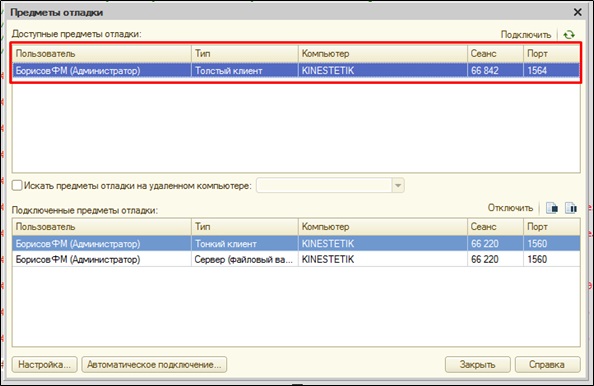Open Автоматическое подключение... dialog
This screenshot has height=386, width=594.
[x=154, y=364]
